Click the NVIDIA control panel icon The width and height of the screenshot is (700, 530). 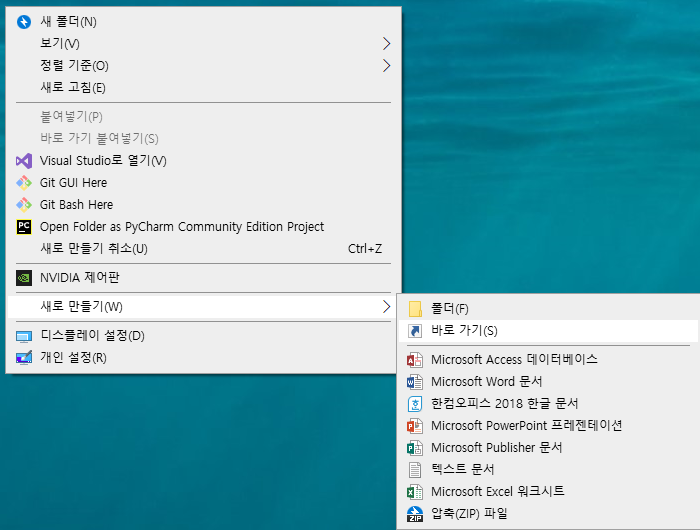pyautogui.click(x=24, y=278)
